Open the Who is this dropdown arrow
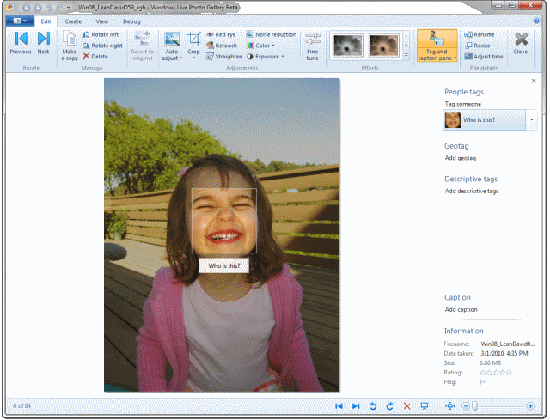The height and width of the screenshot is (420, 550). point(531,120)
